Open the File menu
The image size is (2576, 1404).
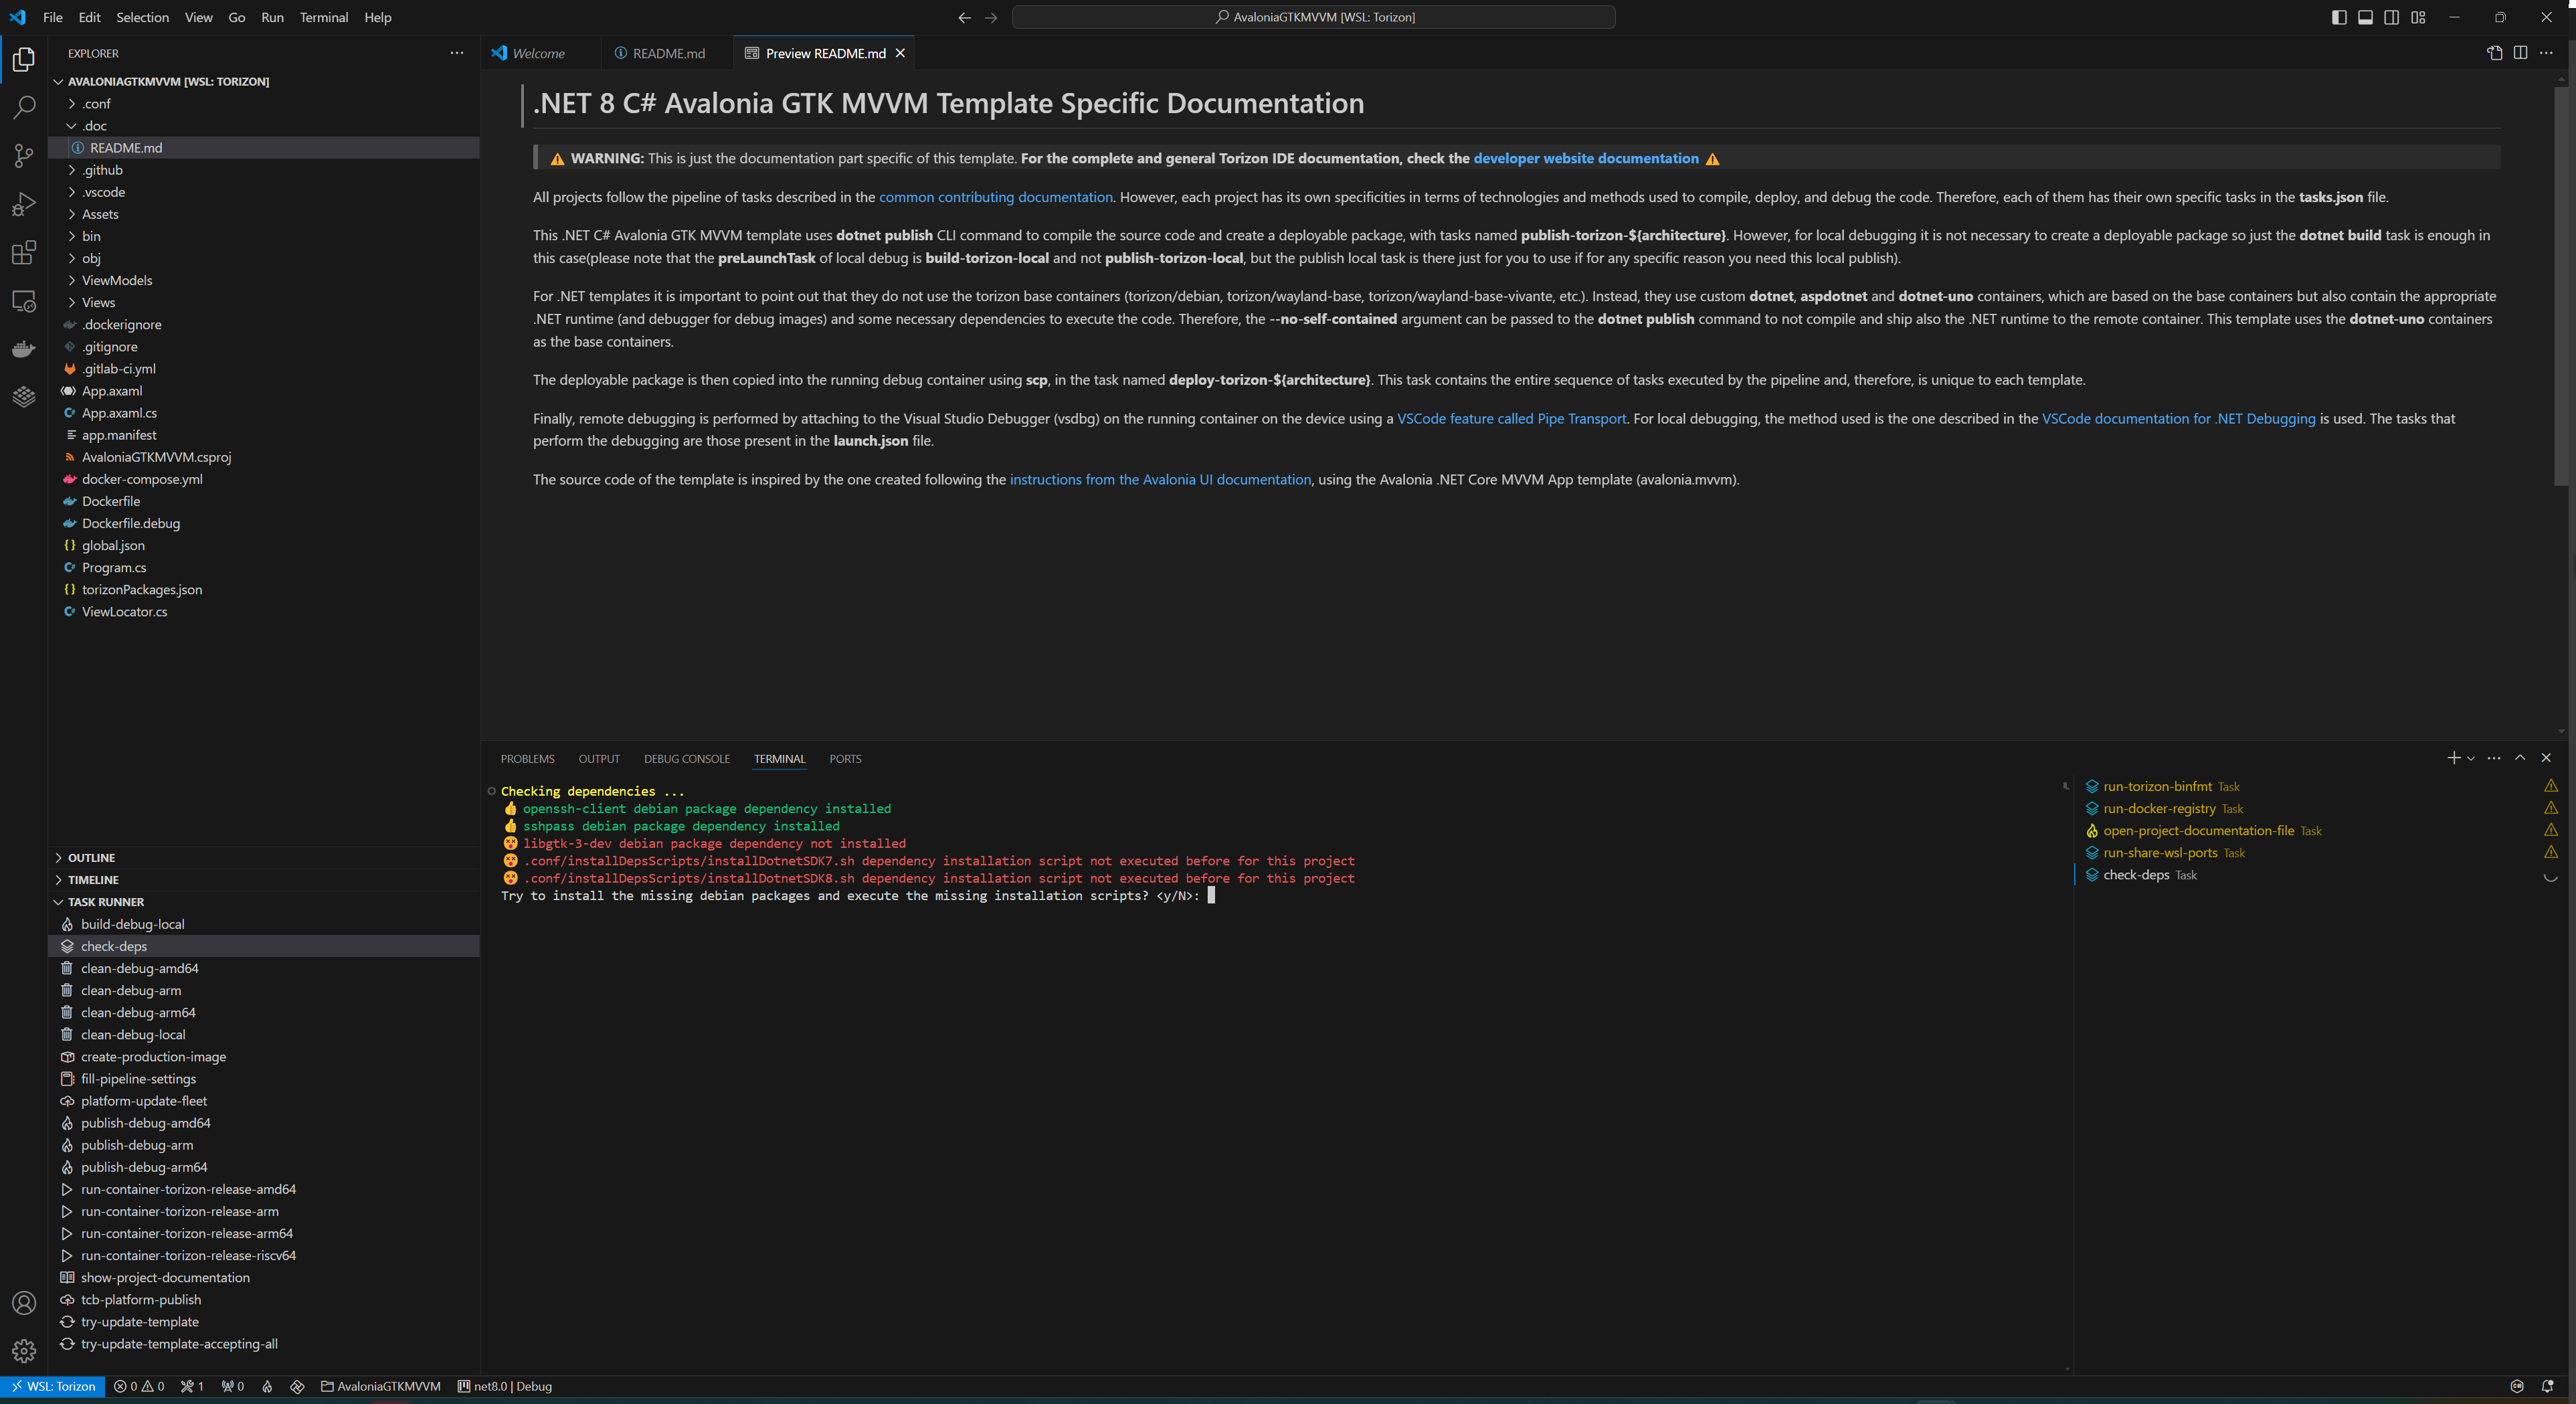[53, 17]
